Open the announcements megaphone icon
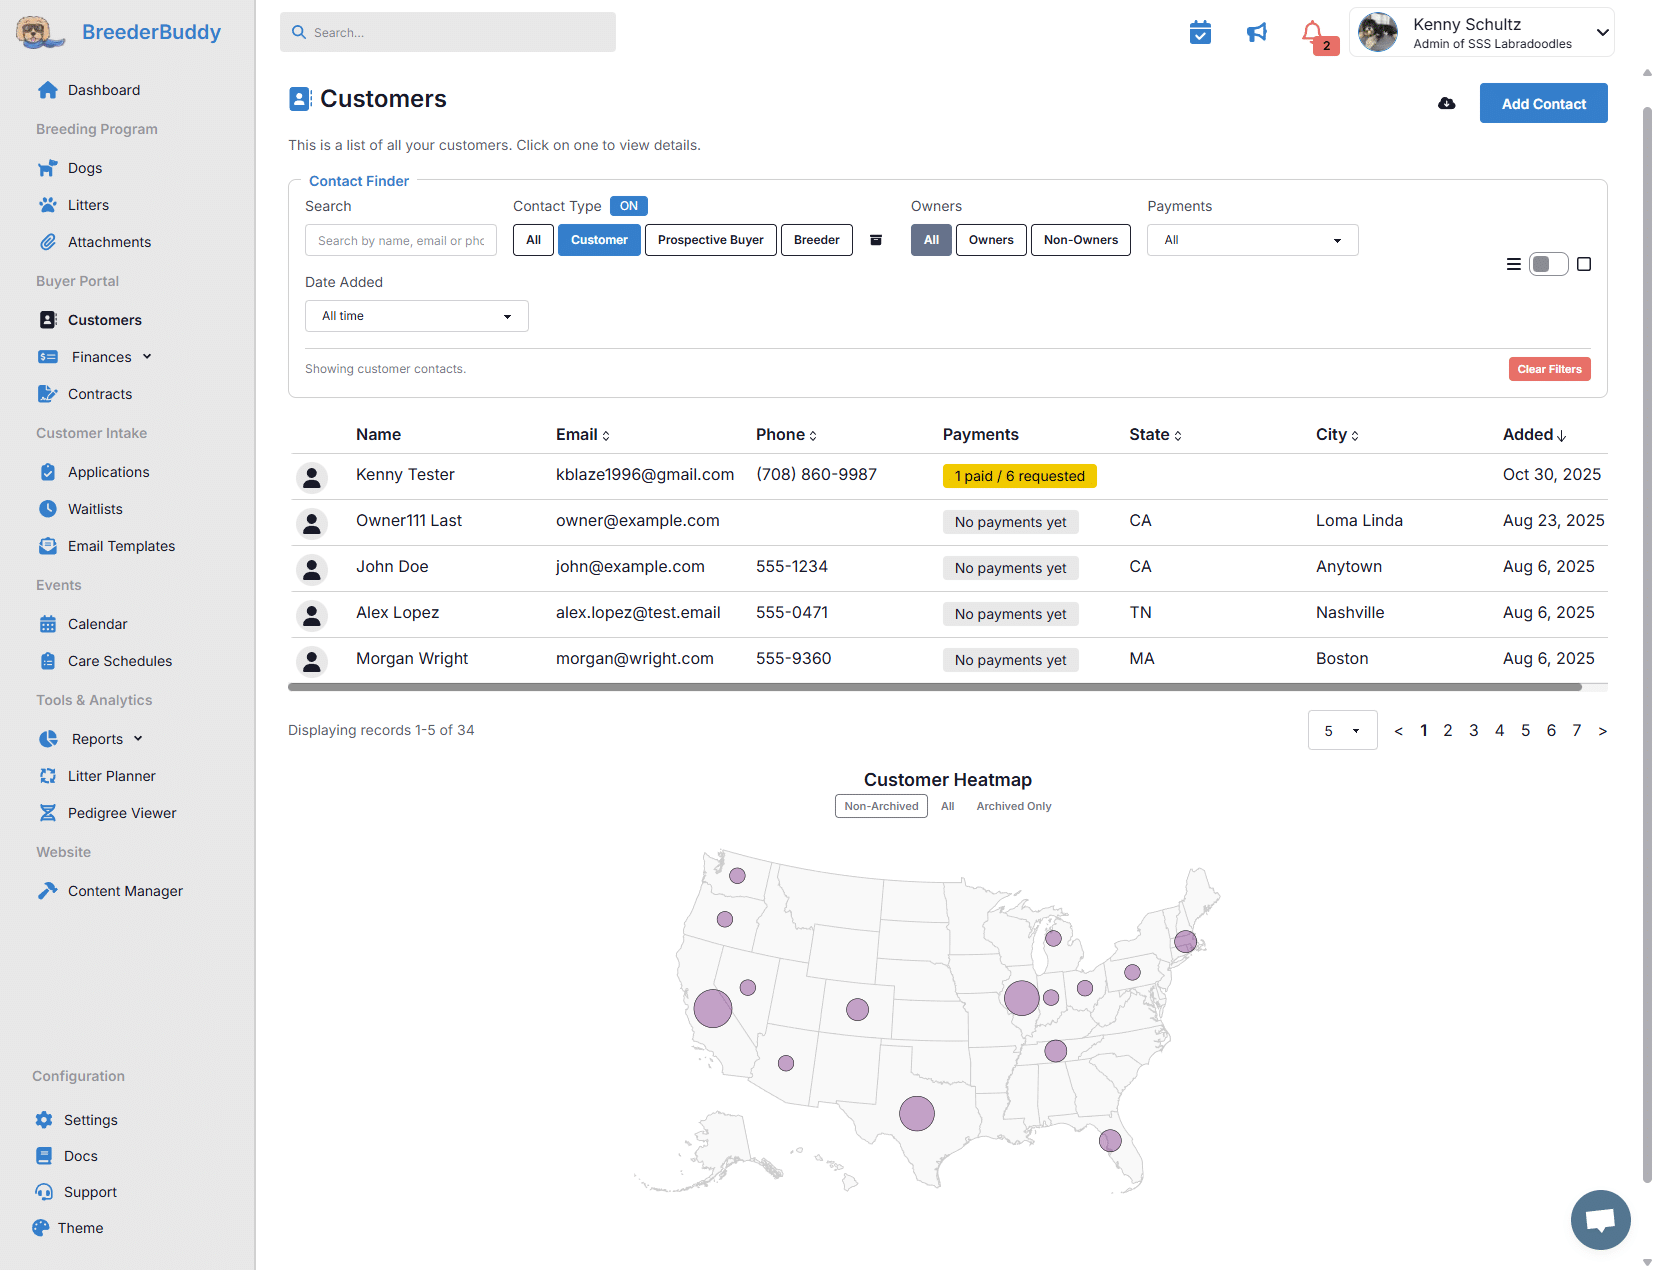The height and width of the screenshot is (1270, 1655). click(x=1257, y=33)
